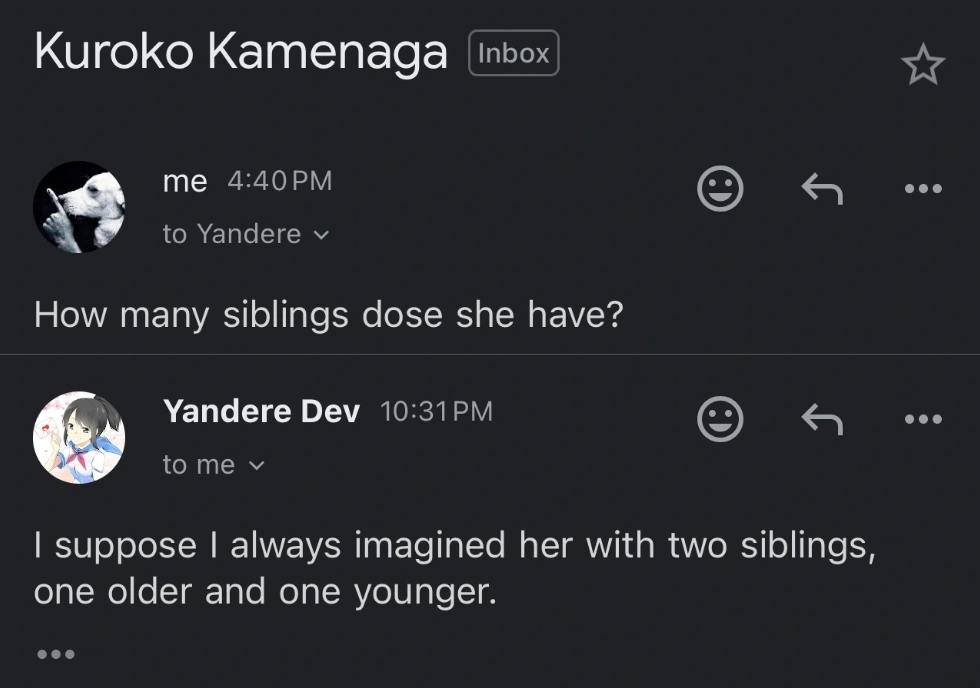Tap the sender name "me"
The height and width of the screenshot is (688, 980).
(x=185, y=181)
